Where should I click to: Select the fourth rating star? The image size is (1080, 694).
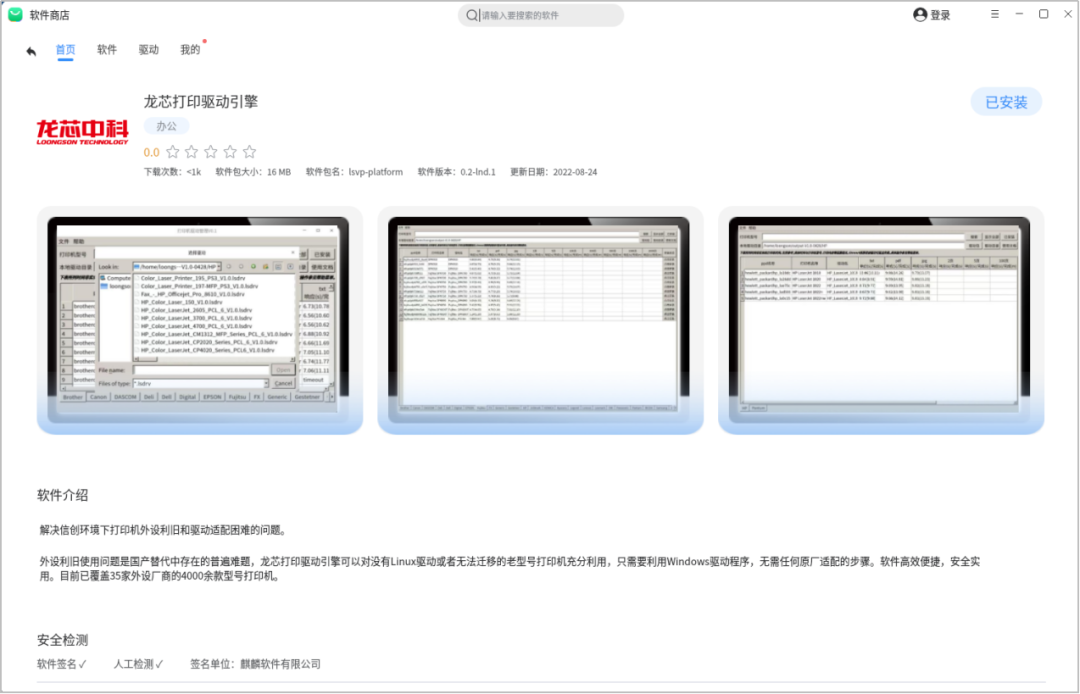tap(230, 151)
